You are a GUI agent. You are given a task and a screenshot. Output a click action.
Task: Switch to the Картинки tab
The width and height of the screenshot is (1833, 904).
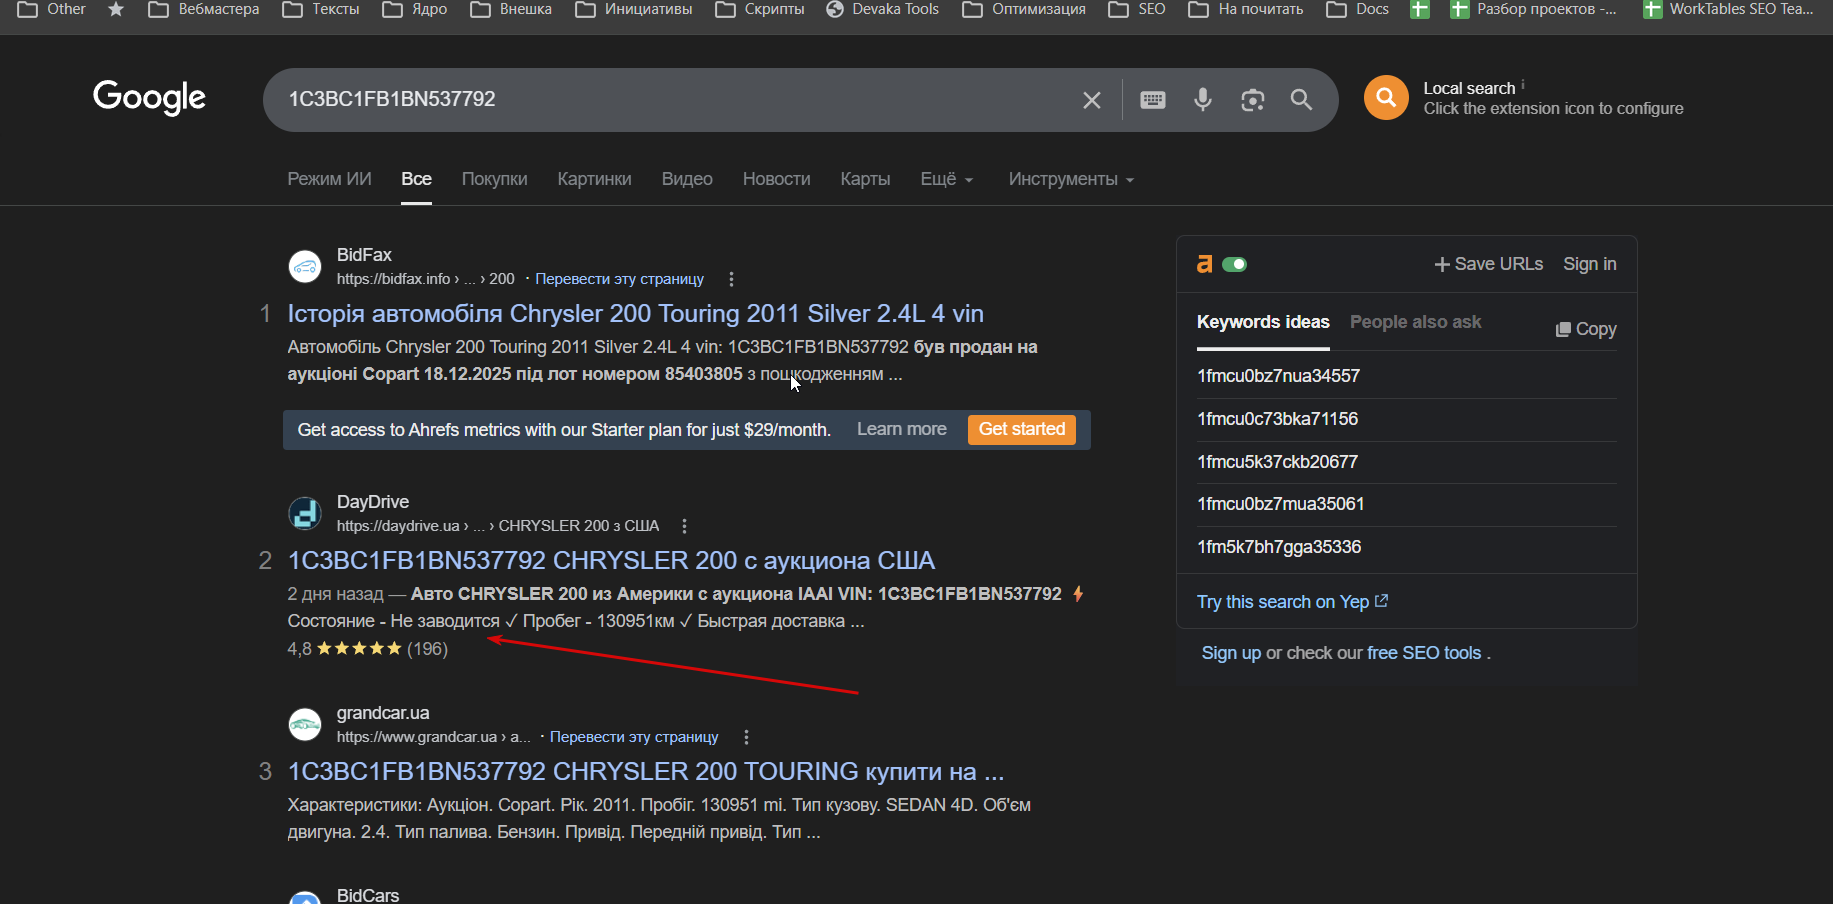pyautogui.click(x=594, y=179)
